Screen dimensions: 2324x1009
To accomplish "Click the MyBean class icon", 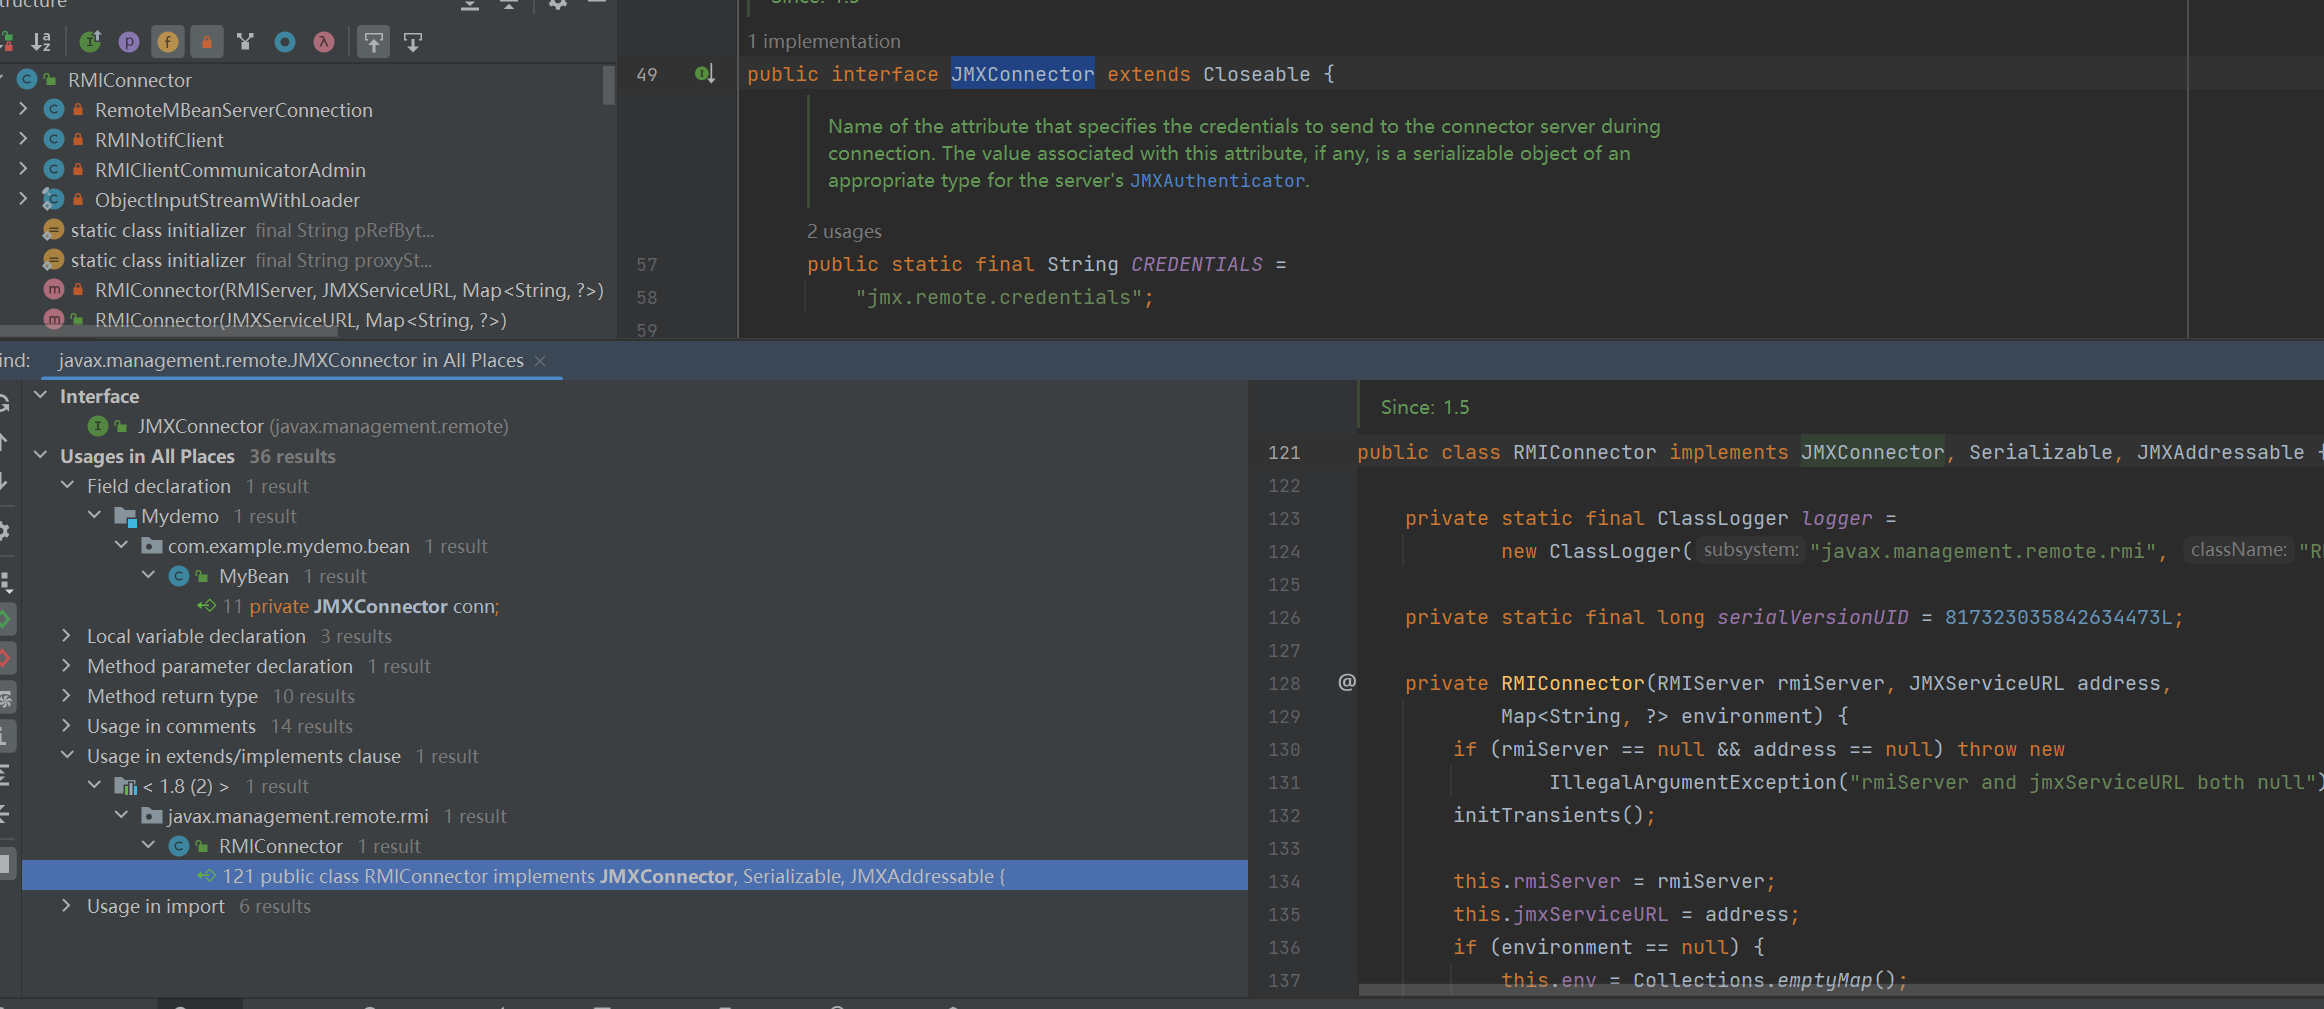I will coord(179,576).
